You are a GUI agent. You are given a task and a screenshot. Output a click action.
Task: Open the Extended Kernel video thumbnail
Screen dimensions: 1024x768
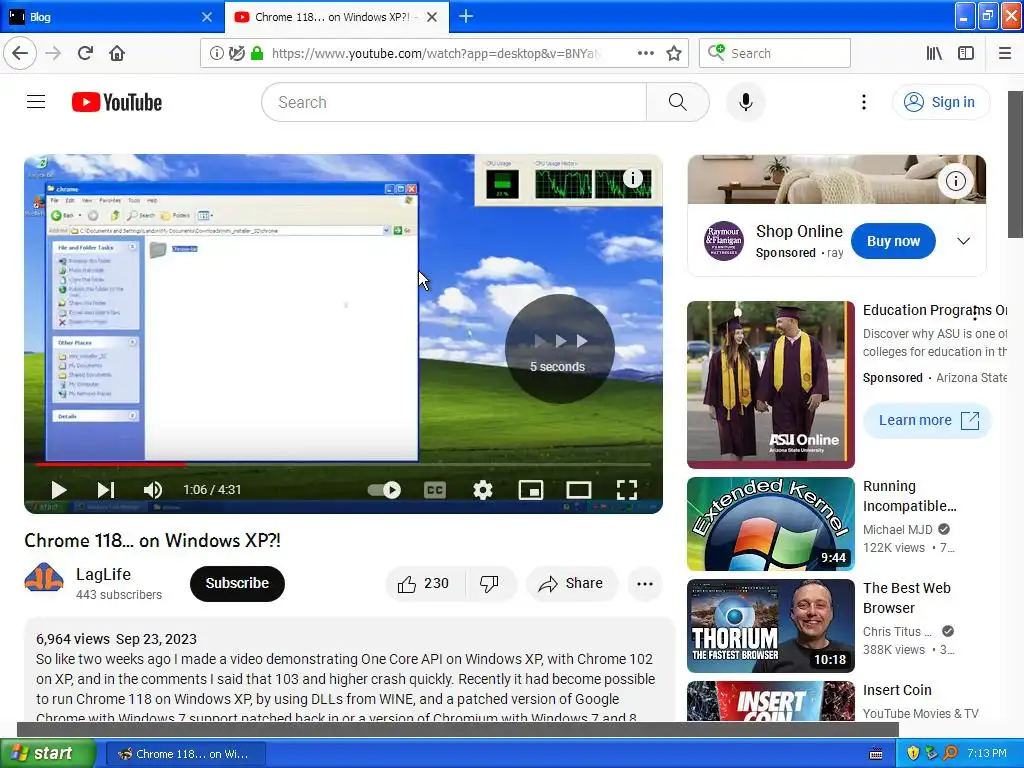pyautogui.click(x=771, y=524)
